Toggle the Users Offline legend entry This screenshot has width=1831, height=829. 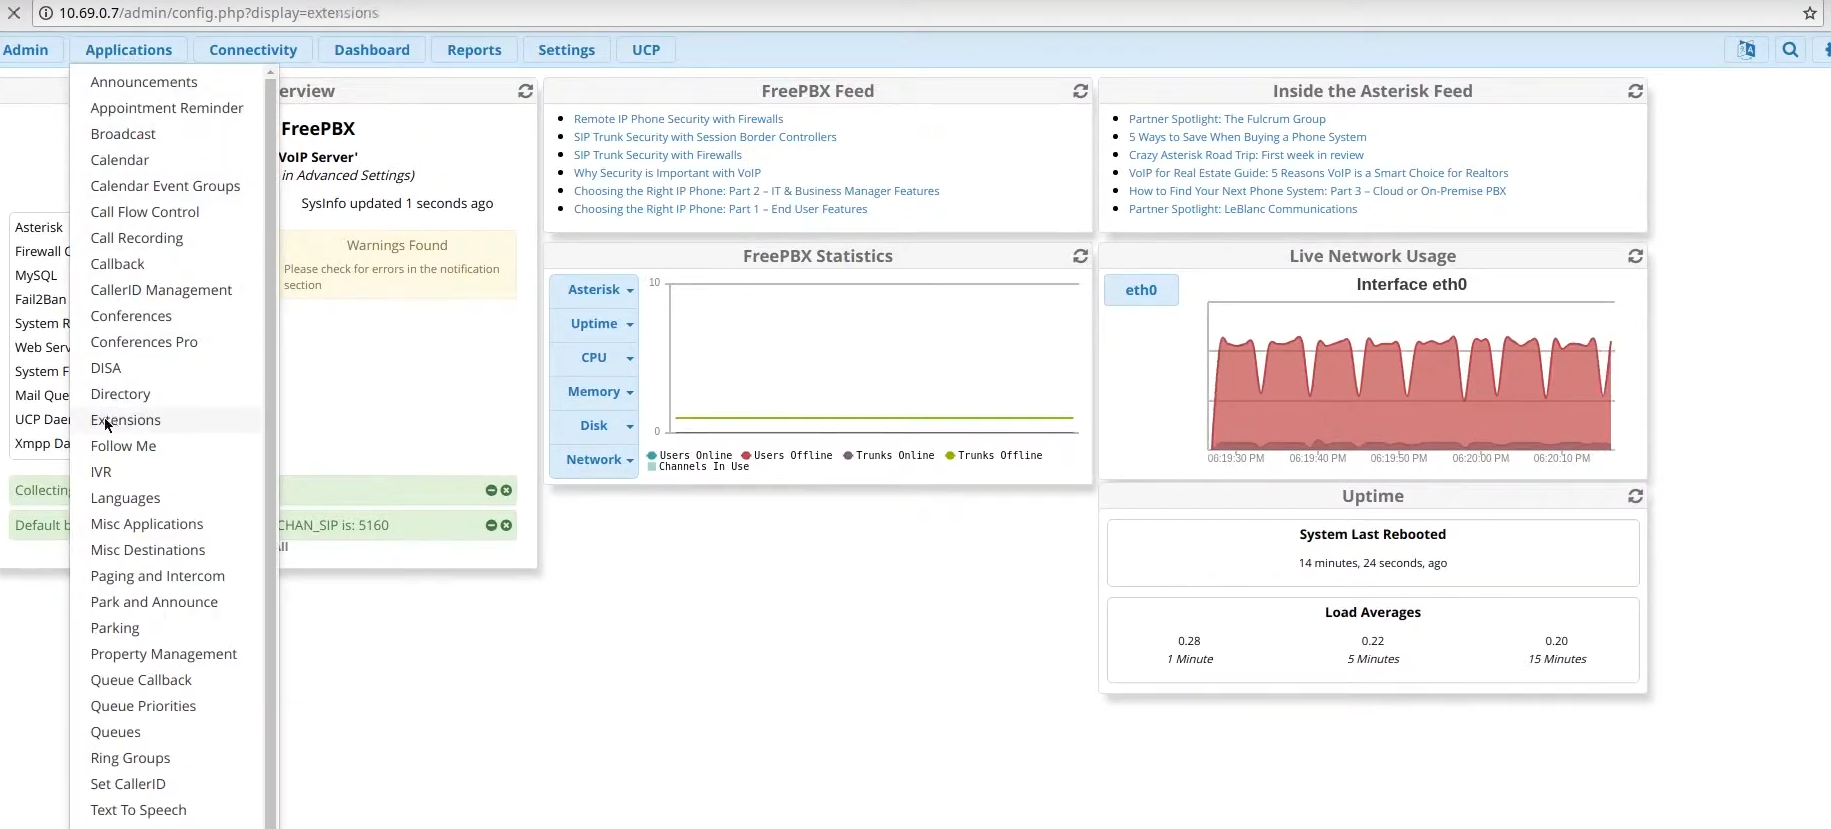787,455
